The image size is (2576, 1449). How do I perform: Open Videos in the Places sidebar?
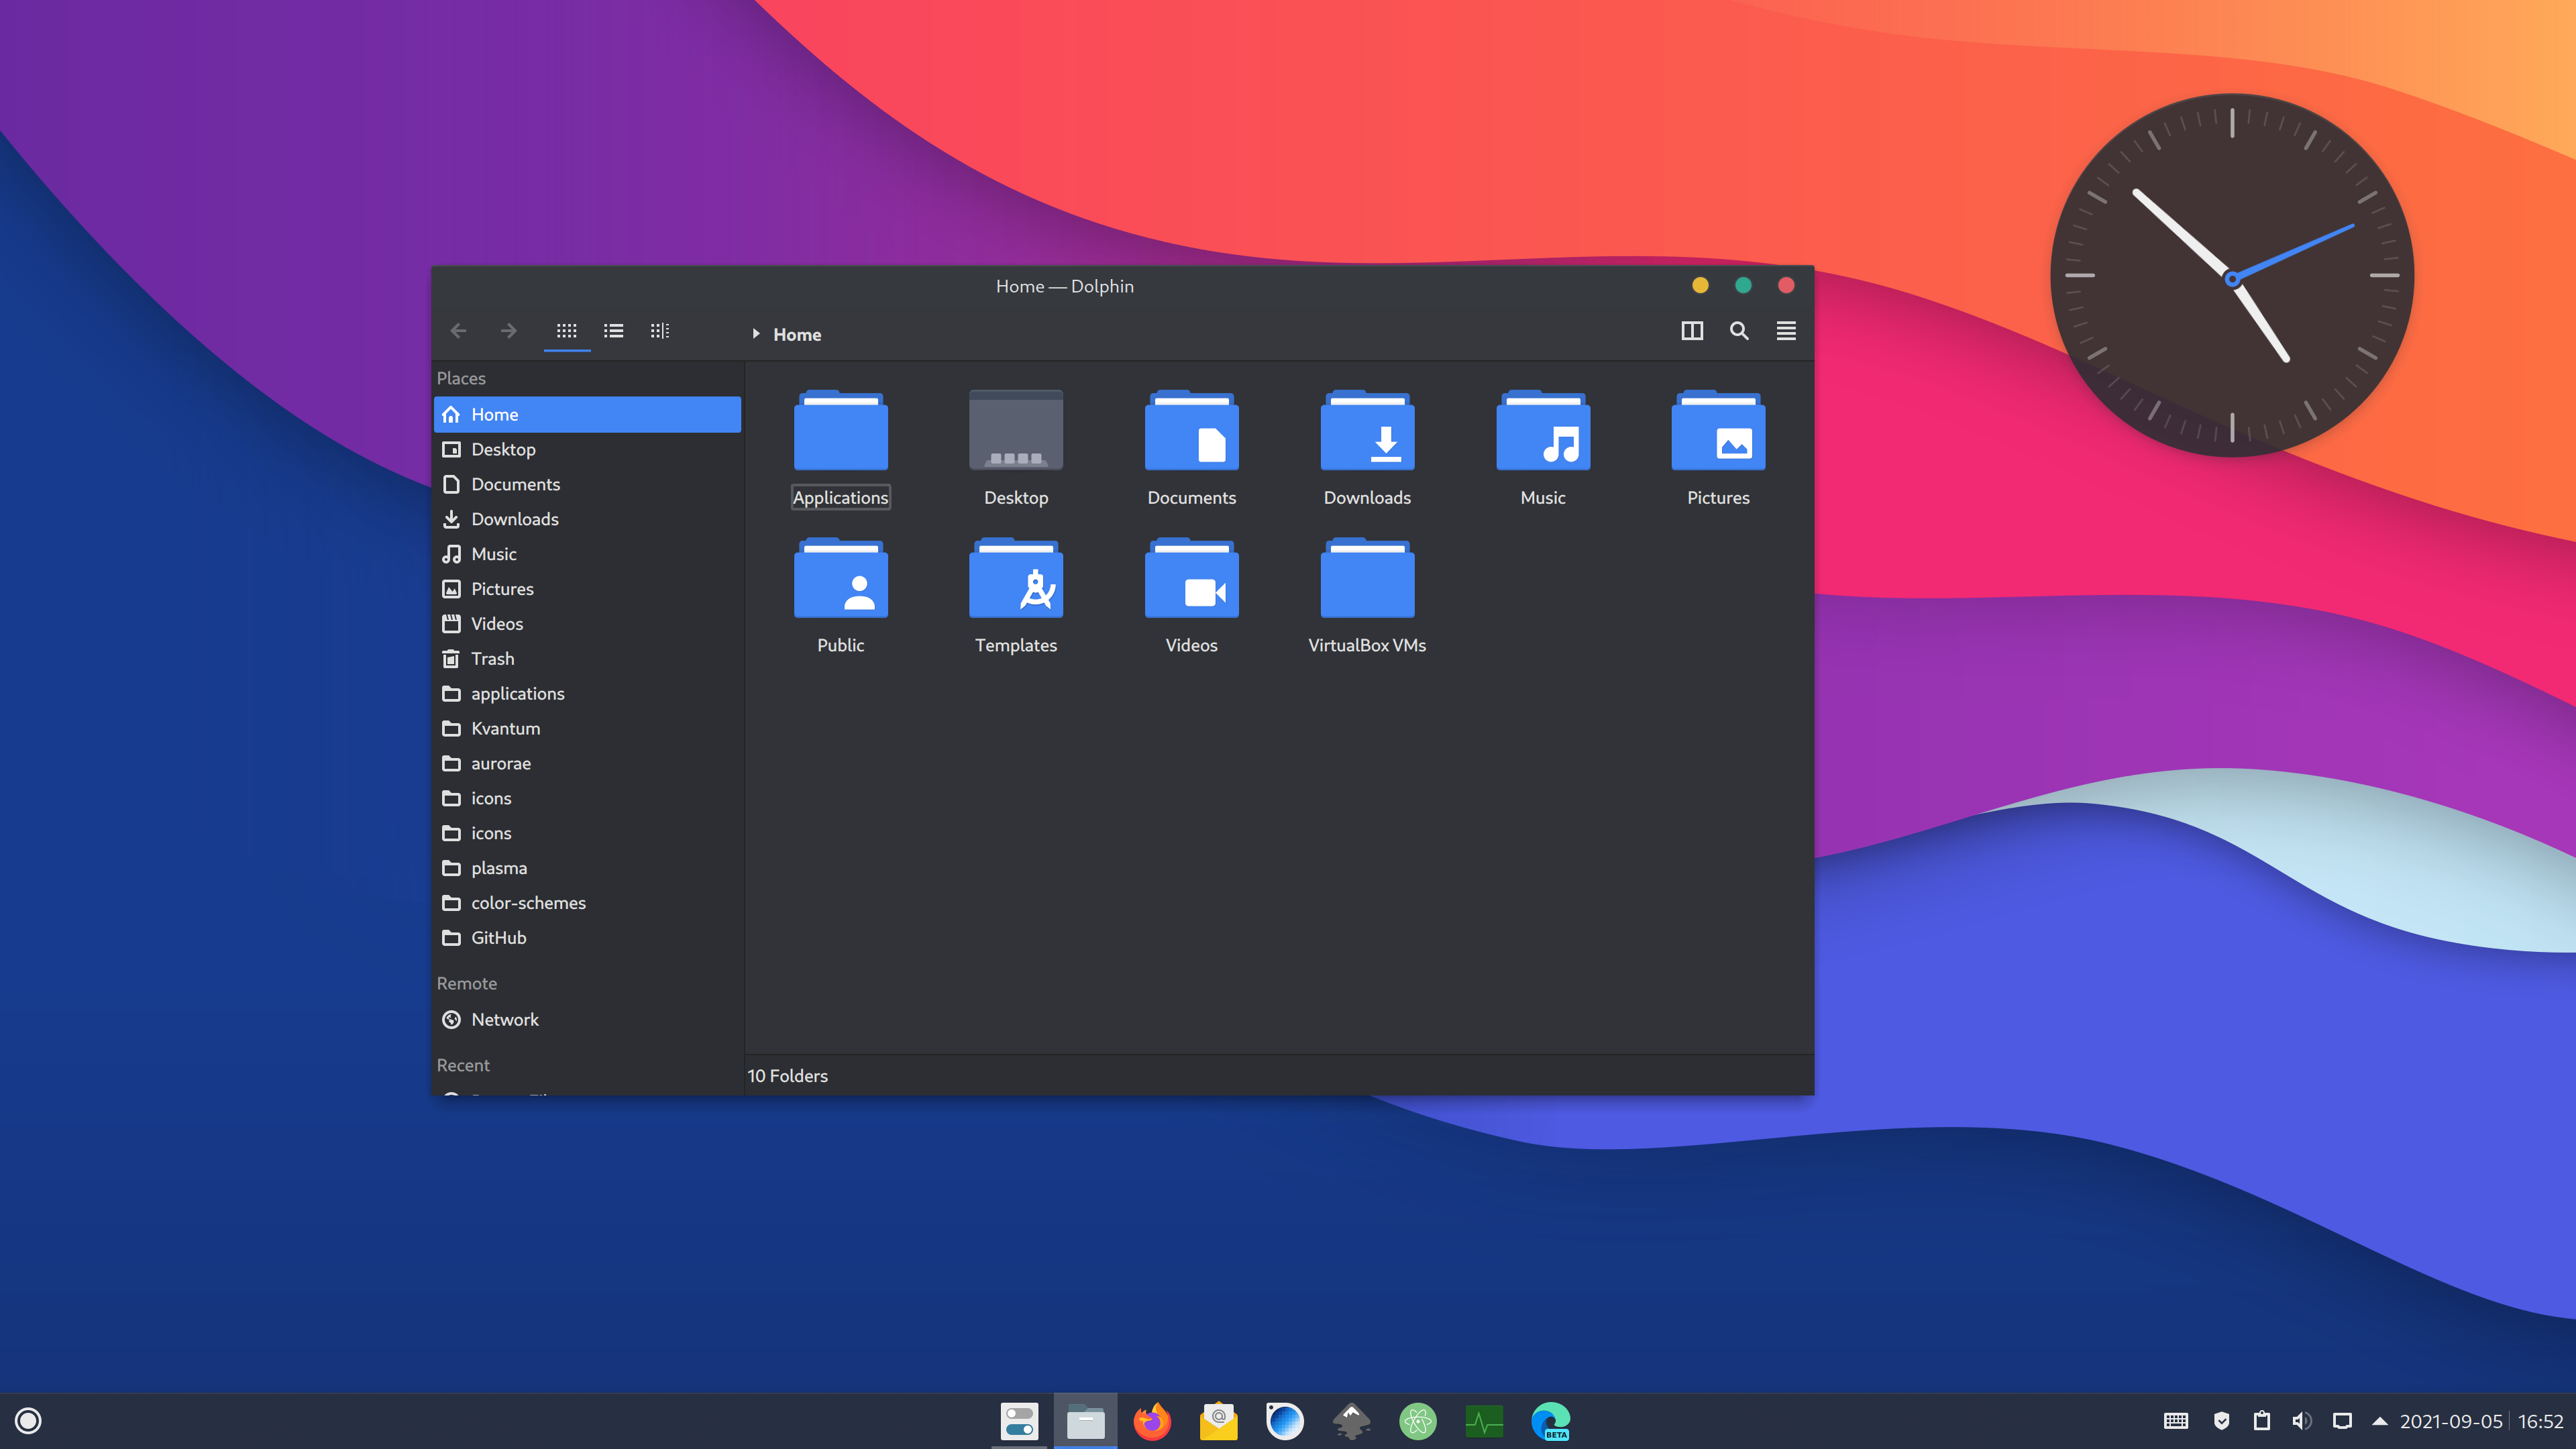588,624
